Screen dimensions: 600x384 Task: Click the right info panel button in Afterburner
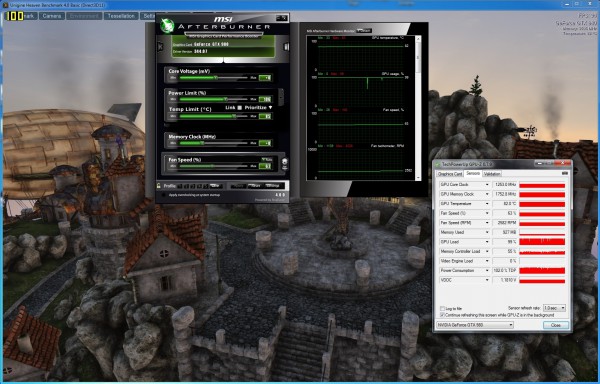click(286, 47)
